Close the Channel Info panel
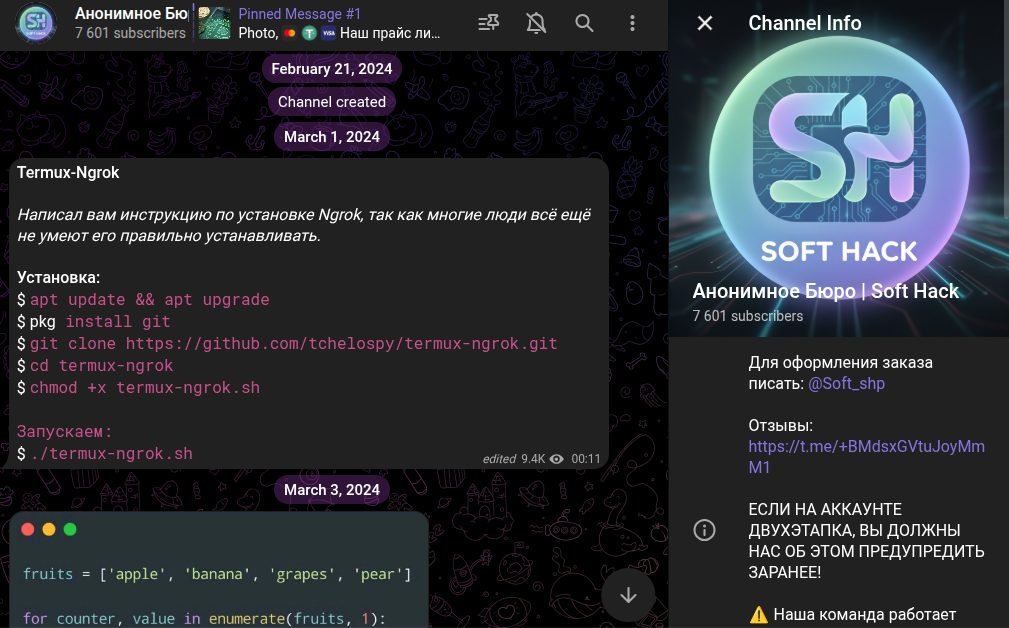Screen dimensions: 1009x628 [x=705, y=23]
